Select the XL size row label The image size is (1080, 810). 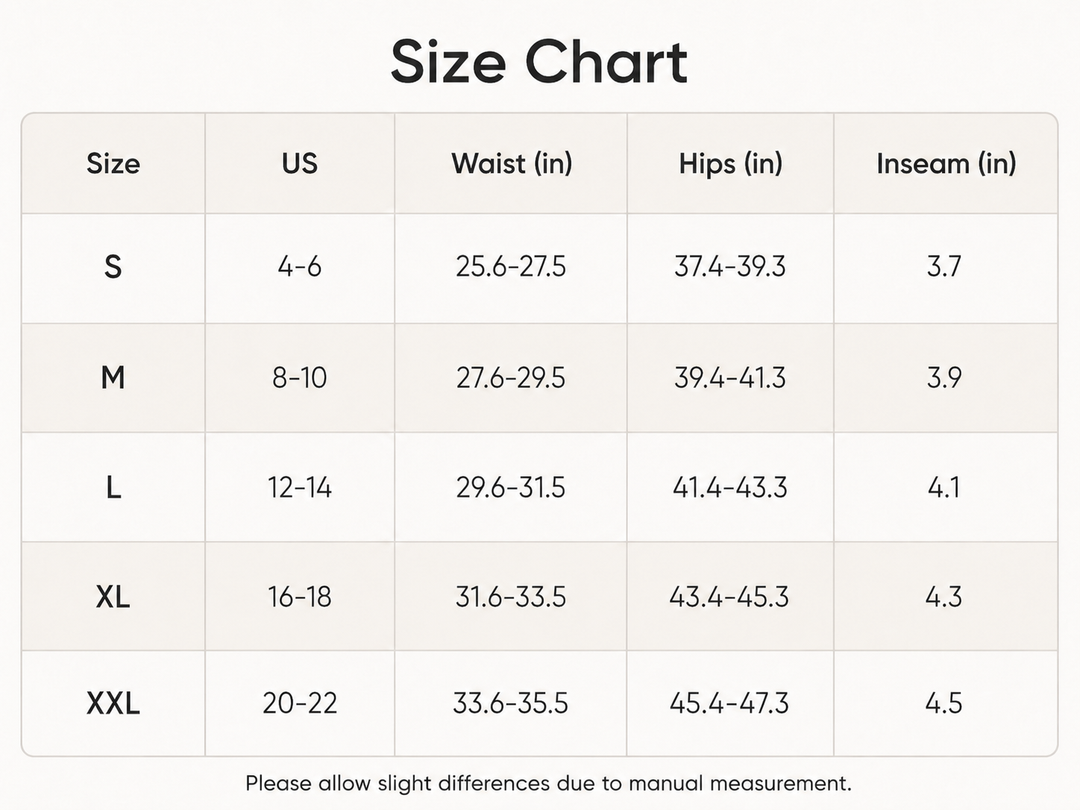[113, 596]
